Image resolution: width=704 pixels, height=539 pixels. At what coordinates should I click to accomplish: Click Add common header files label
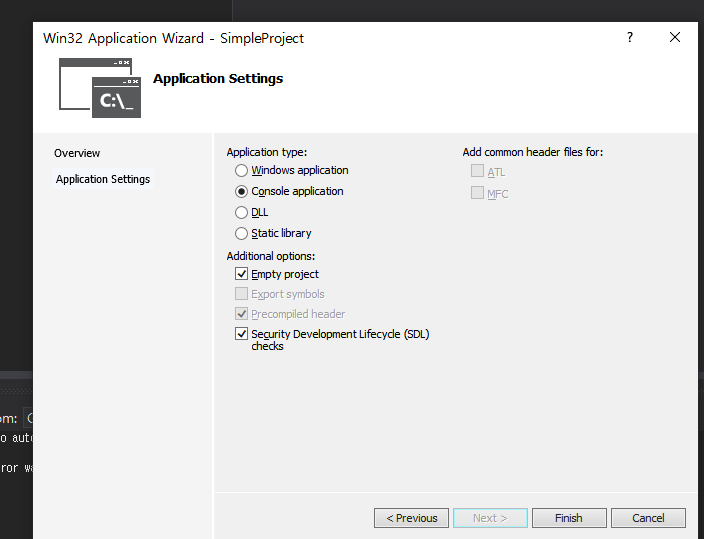[x=532, y=152]
